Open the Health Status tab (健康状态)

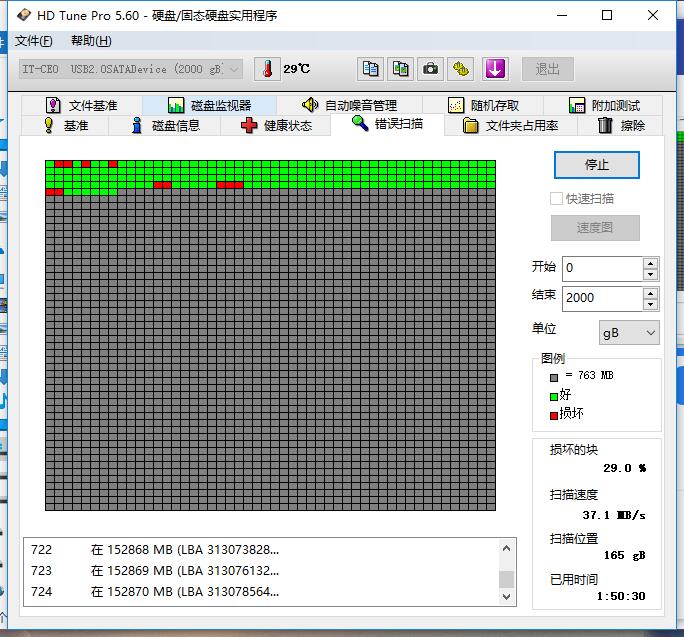[x=277, y=125]
